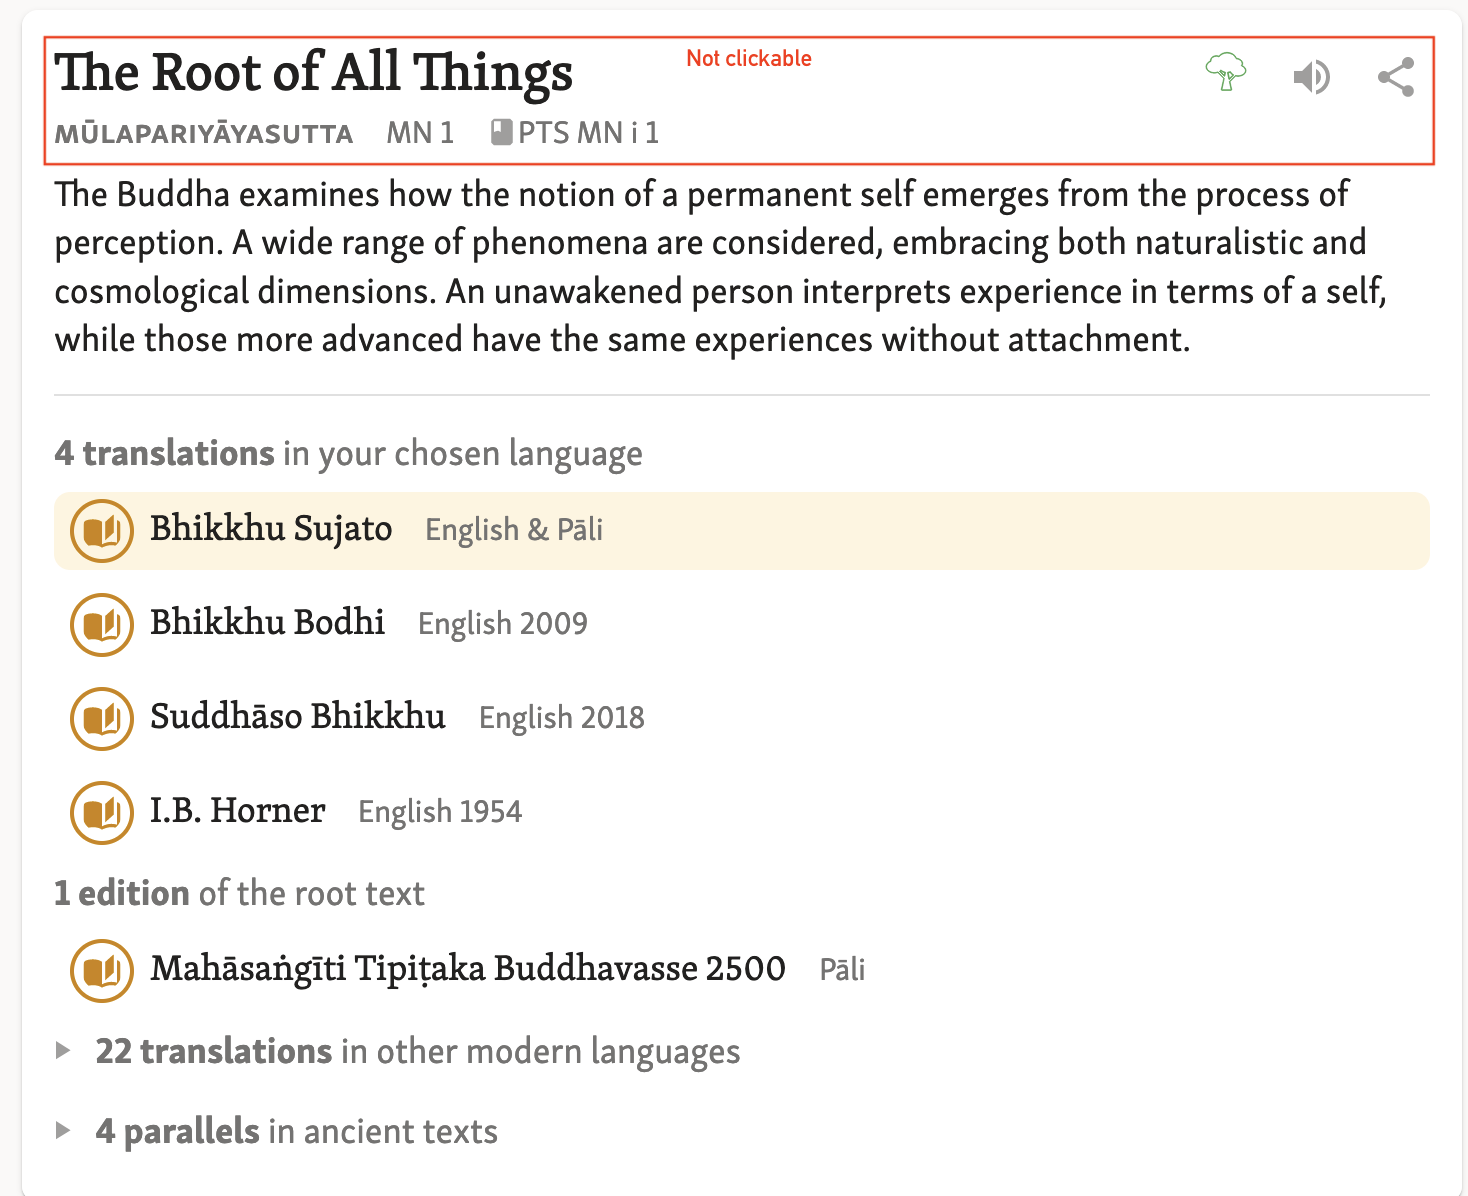This screenshot has height=1196, width=1468.
Task: Open Mahāsaṅgīti Tipiṭaka Buddhavasse 2500 text
Action: (x=742, y=971)
